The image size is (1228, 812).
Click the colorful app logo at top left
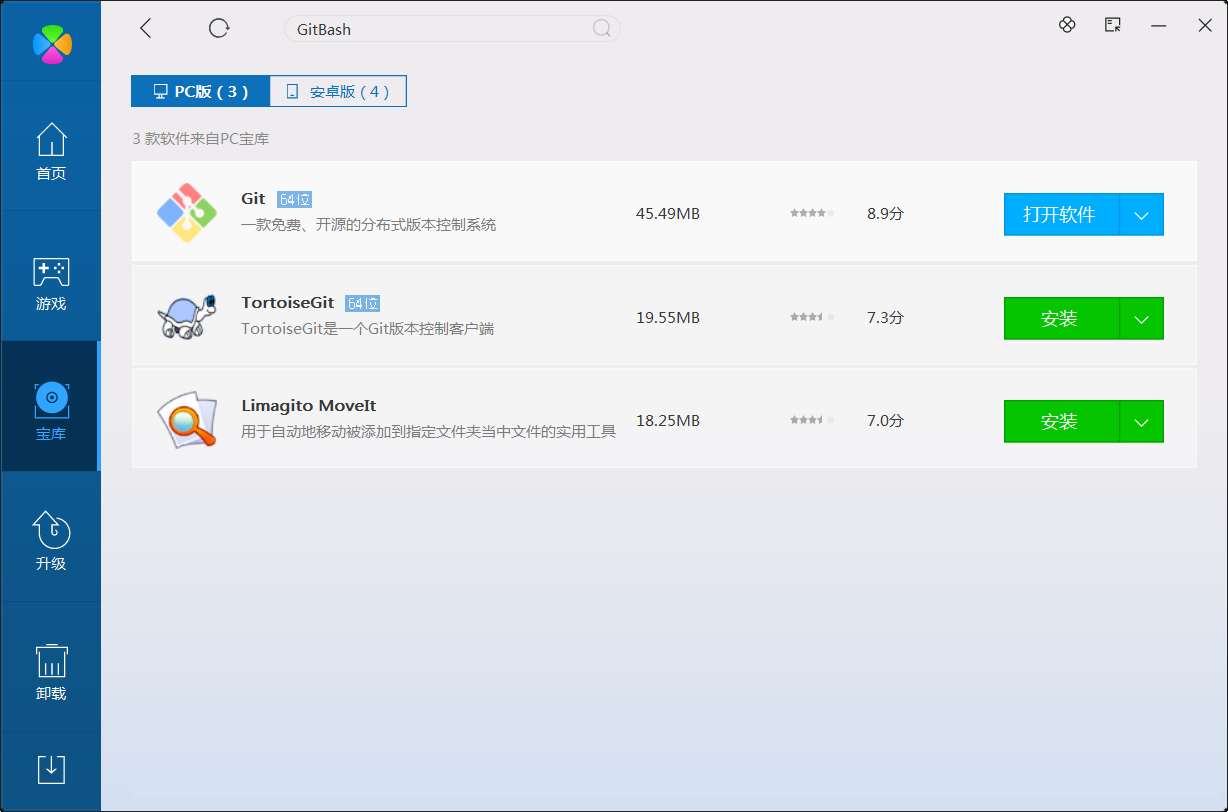[x=52, y=42]
